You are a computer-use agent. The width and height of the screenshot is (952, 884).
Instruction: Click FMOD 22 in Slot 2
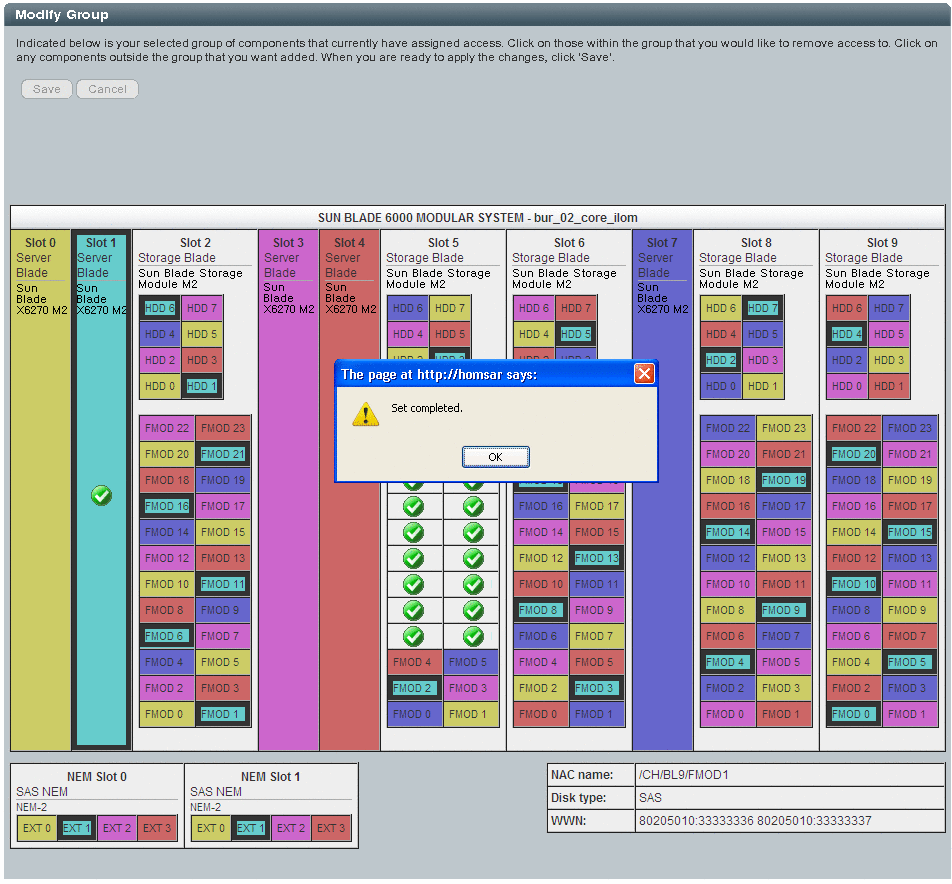pos(167,428)
